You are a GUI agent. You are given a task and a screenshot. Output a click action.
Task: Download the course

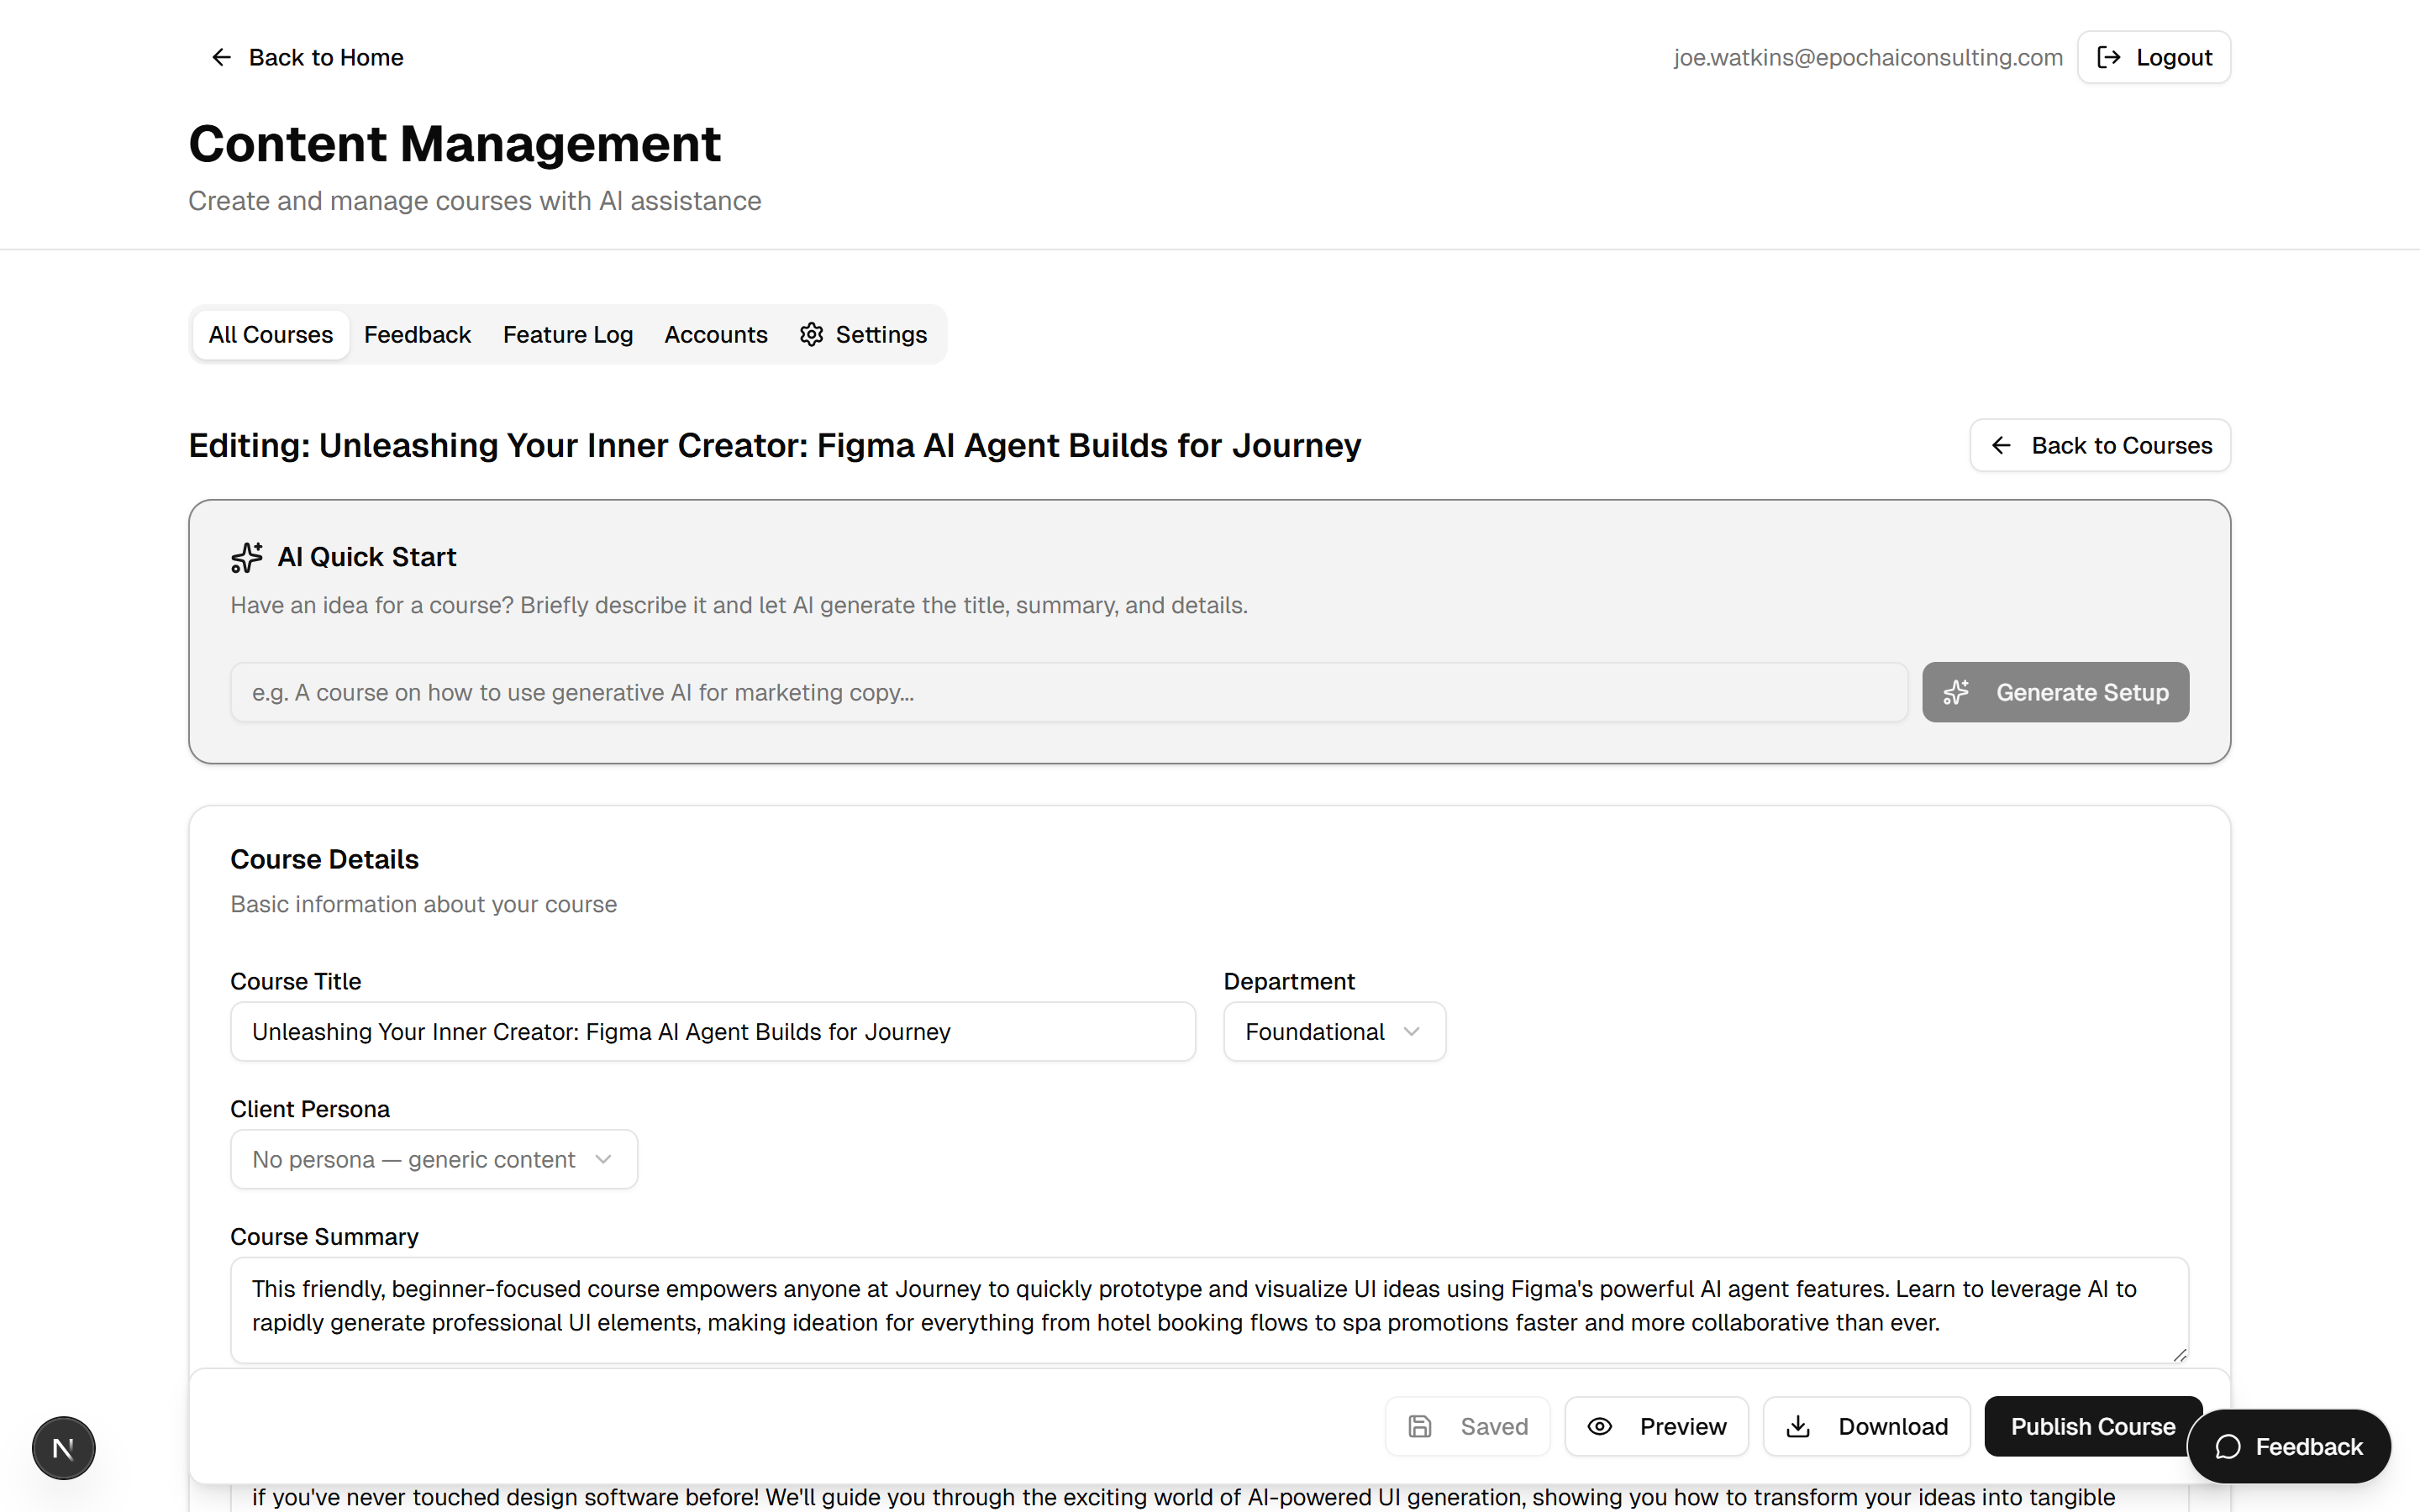click(x=1866, y=1426)
